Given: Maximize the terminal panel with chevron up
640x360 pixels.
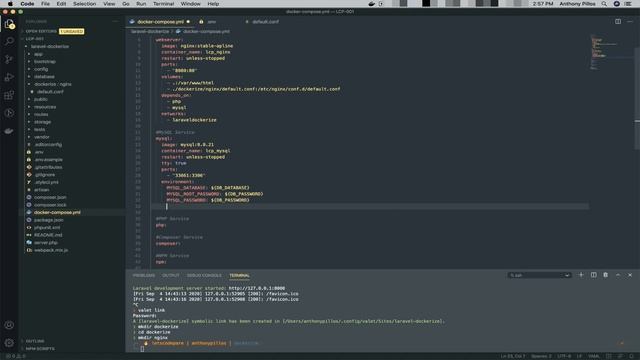Looking at the screenshot, I should 618,275.
